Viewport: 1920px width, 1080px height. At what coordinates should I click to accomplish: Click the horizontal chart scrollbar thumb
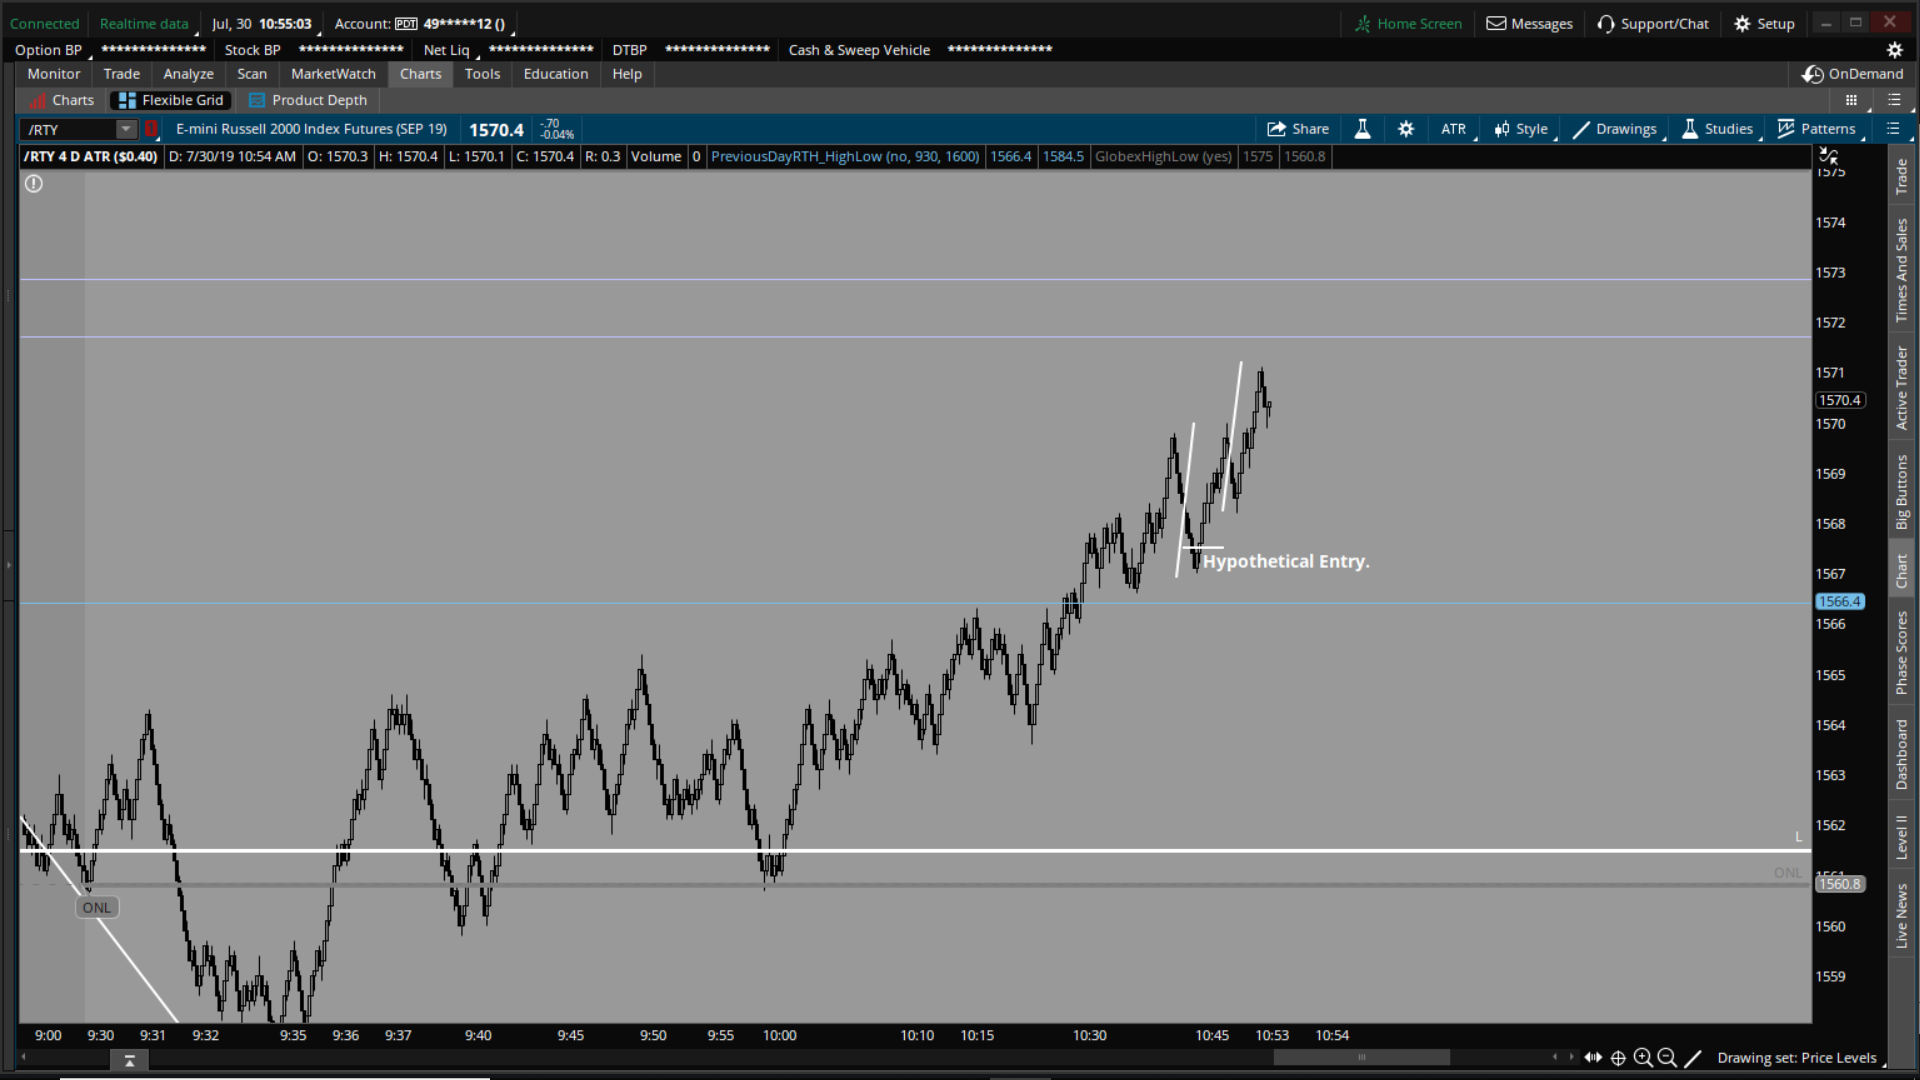1361,1057
